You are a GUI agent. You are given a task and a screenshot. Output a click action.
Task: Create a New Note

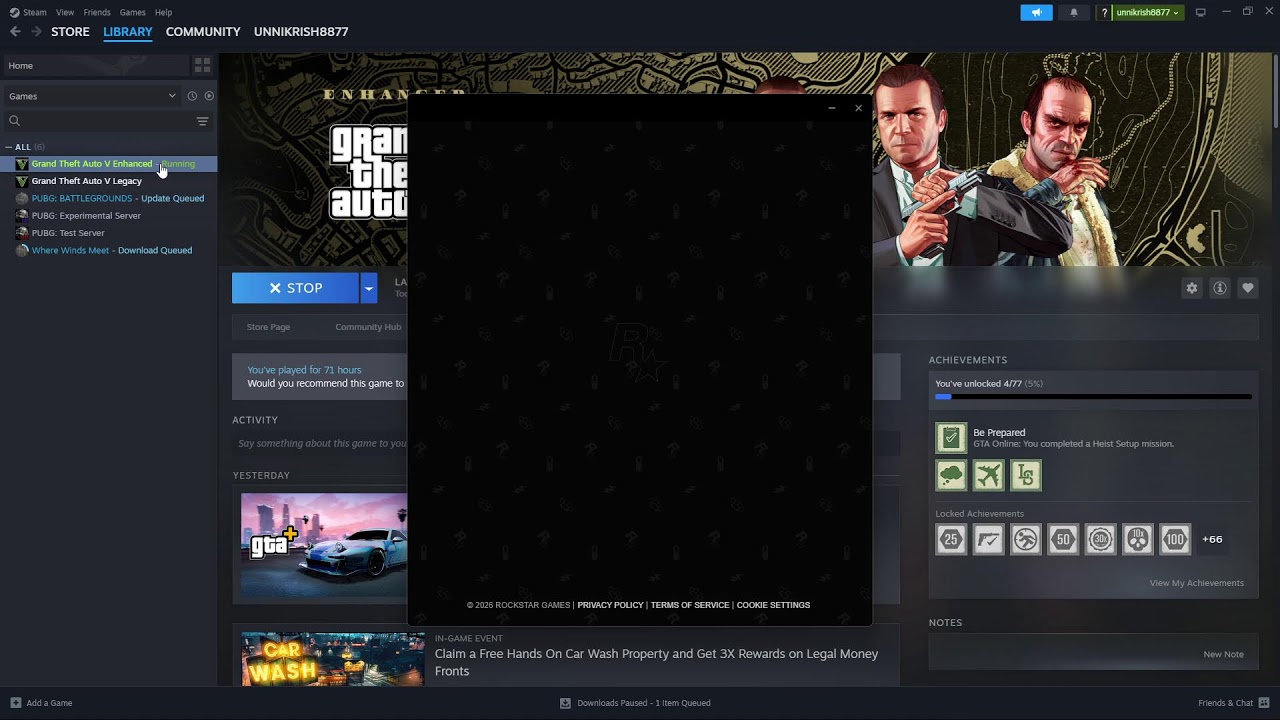coord(1223,654)
